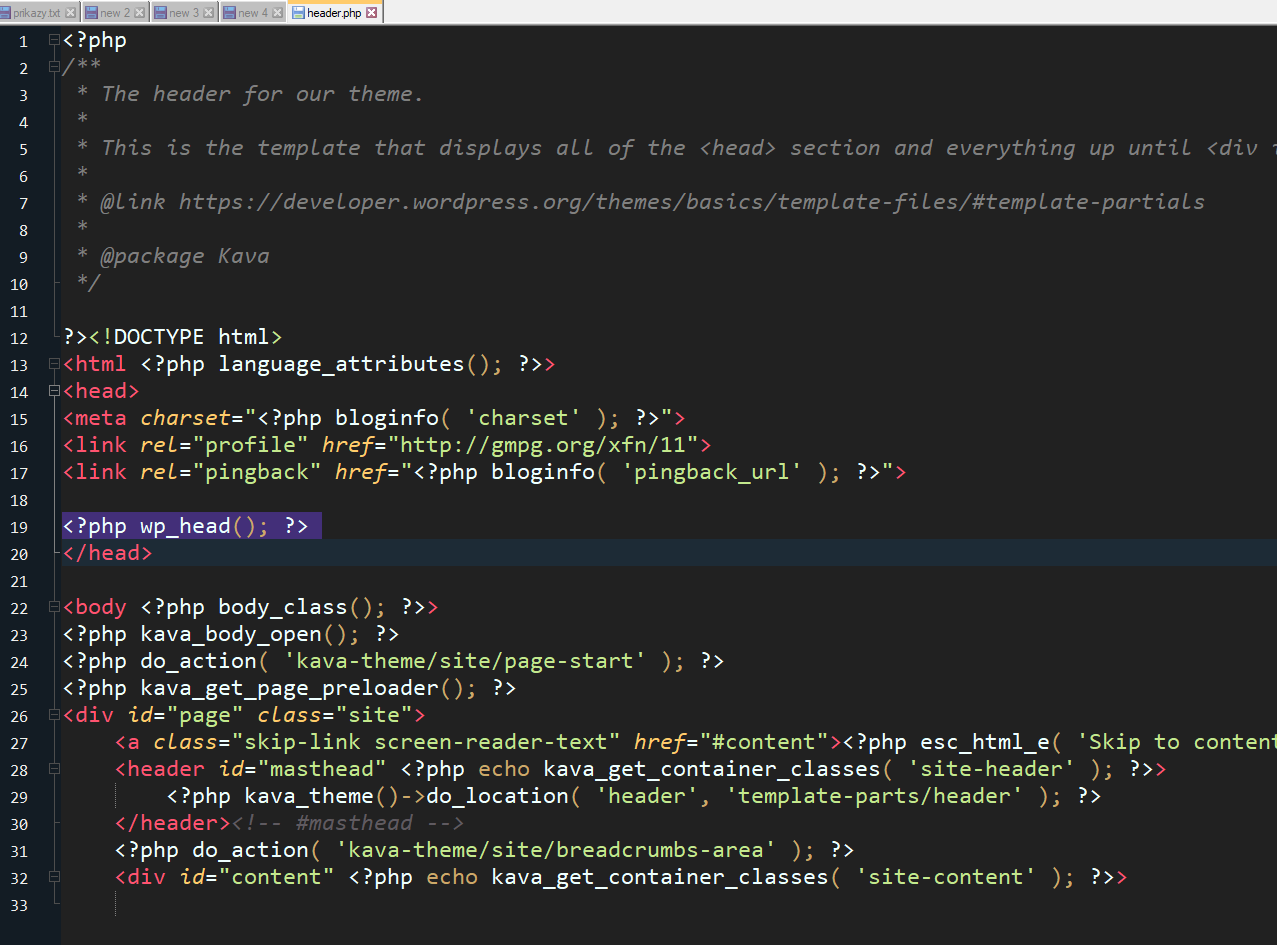Collapse the html element fold marker on line 13
The image size is (1277, 945).
tap(54, 364)
